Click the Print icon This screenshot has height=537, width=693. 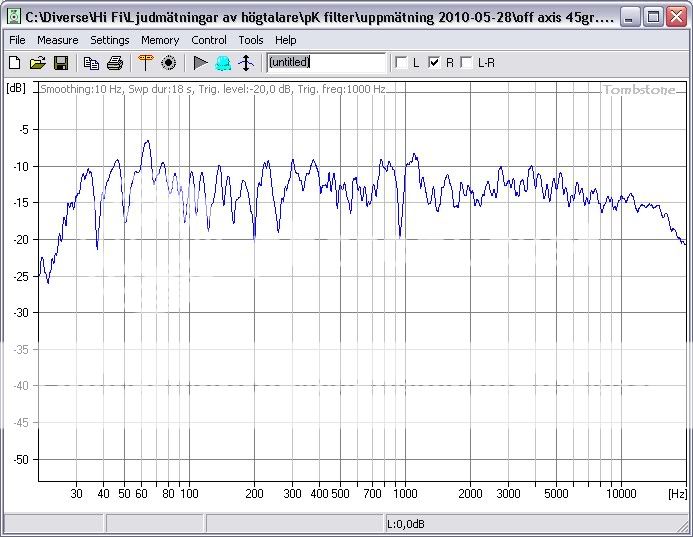click(x=114, y=63)
